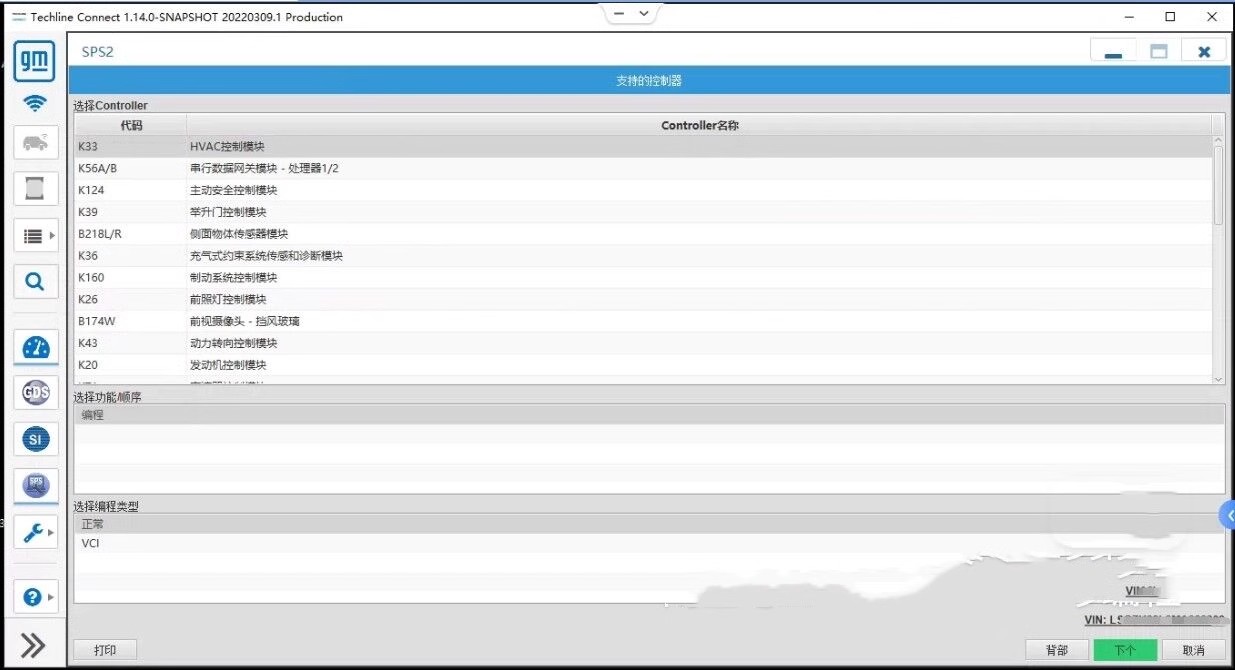The height and width of the screenshot is (670, 1235).
Task: Click controller list scroll down arrow
Action: (x=1218, y=379)
